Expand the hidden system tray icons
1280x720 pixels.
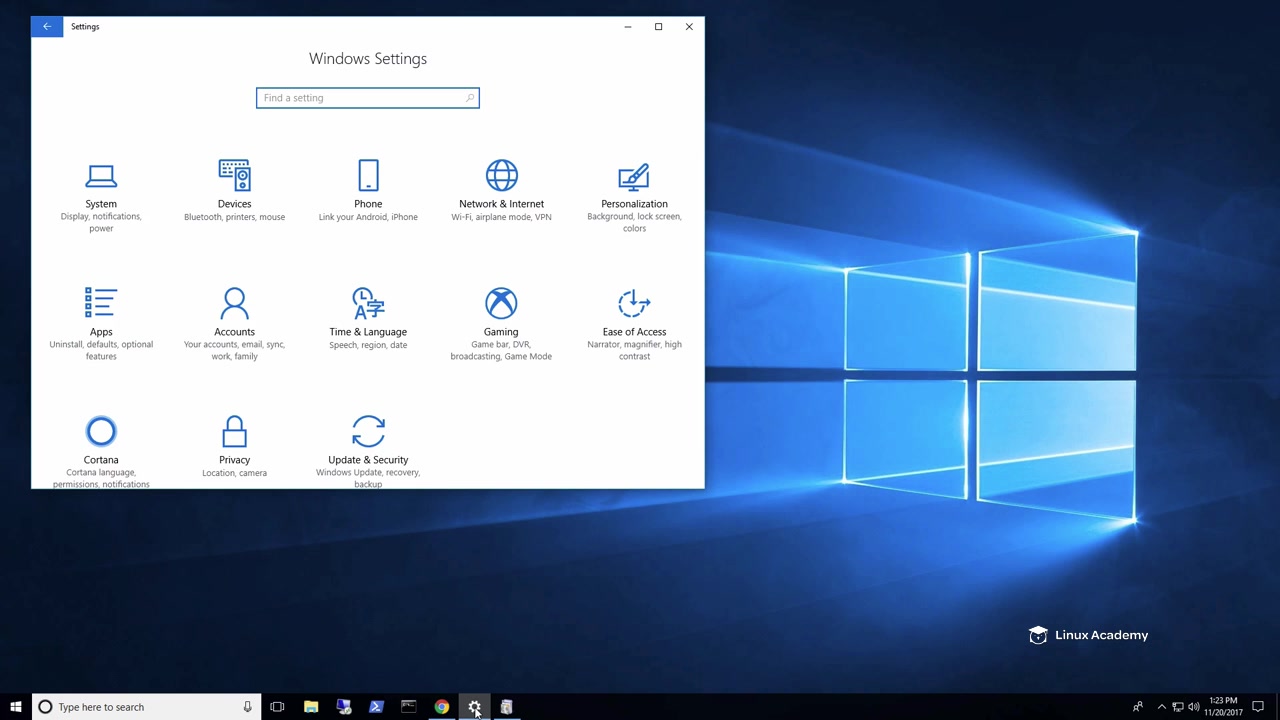click(1161, 707)
